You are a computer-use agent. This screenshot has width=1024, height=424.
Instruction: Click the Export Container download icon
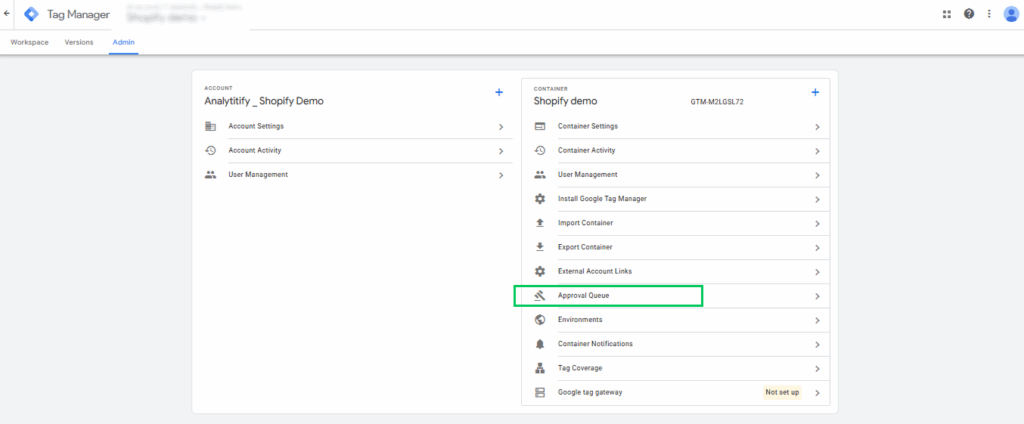point(539,248)
